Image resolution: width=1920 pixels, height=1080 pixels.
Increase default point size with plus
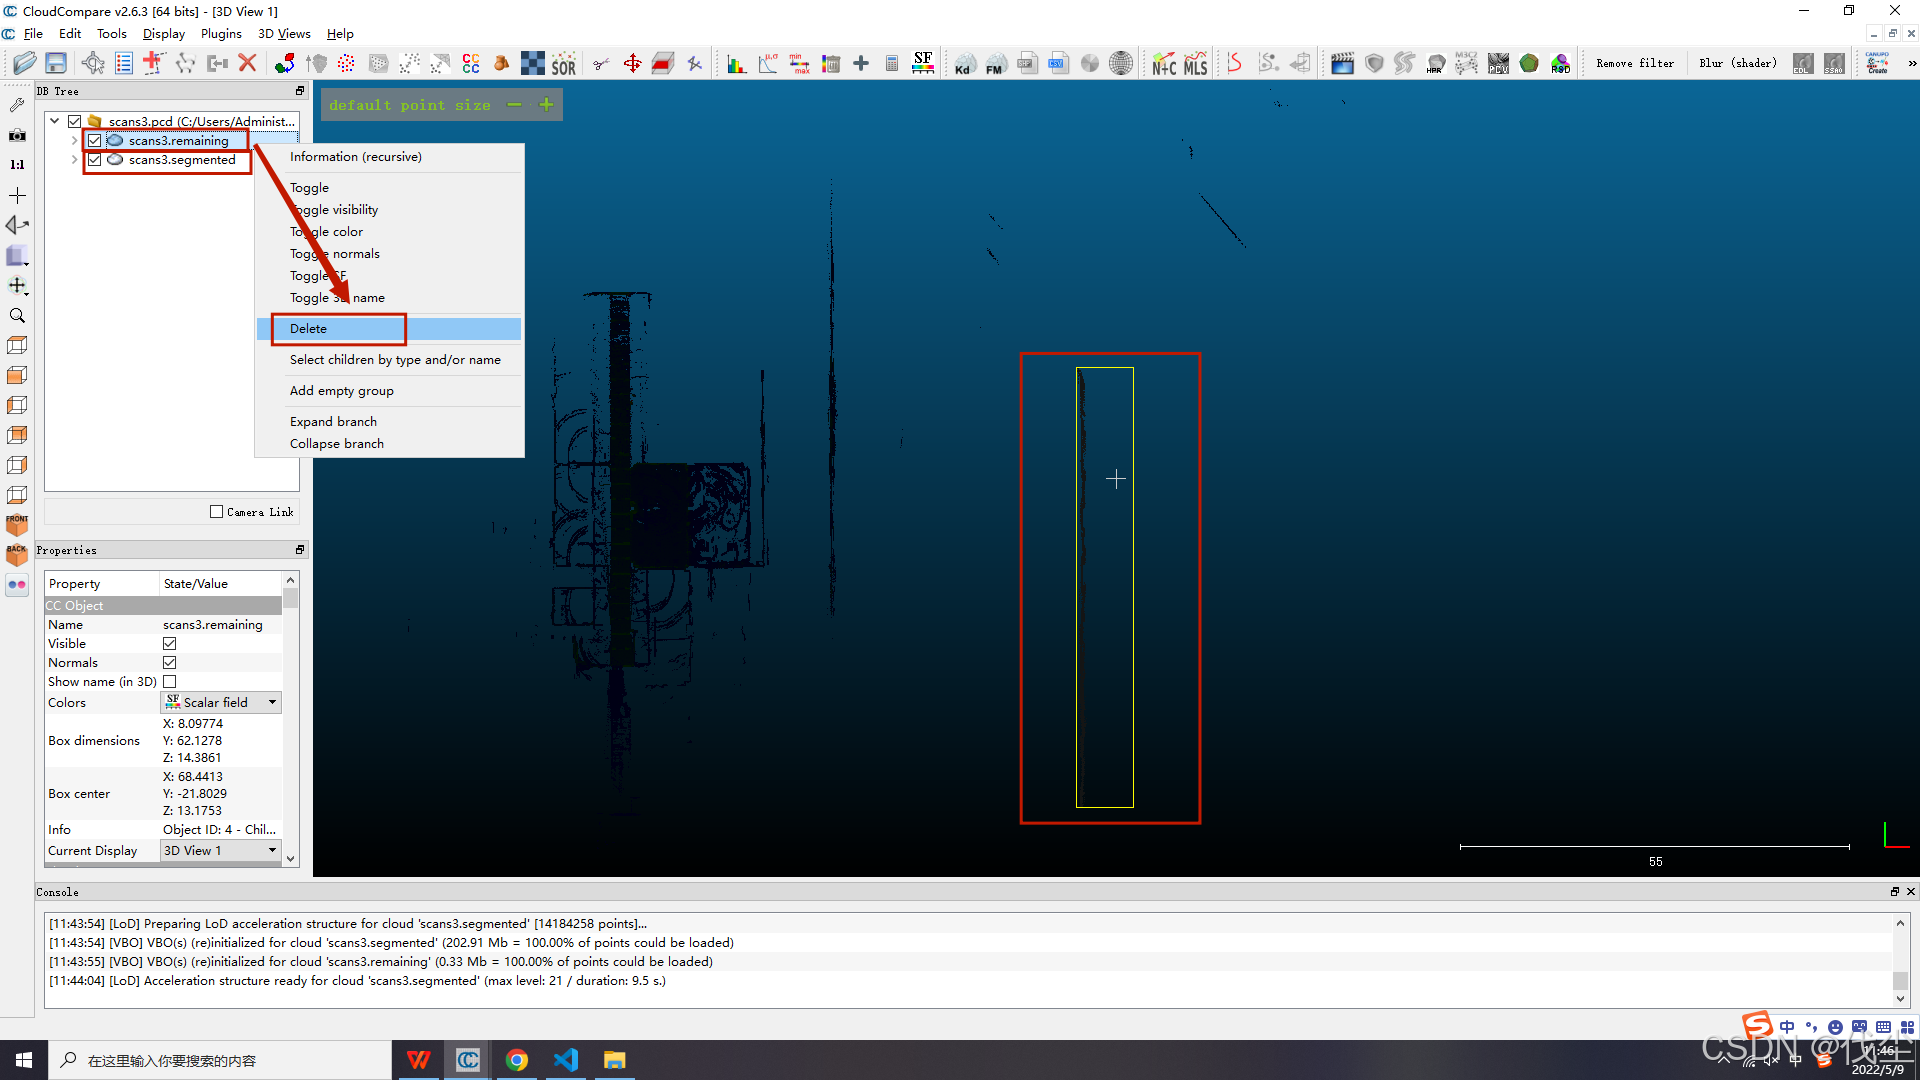546,105
